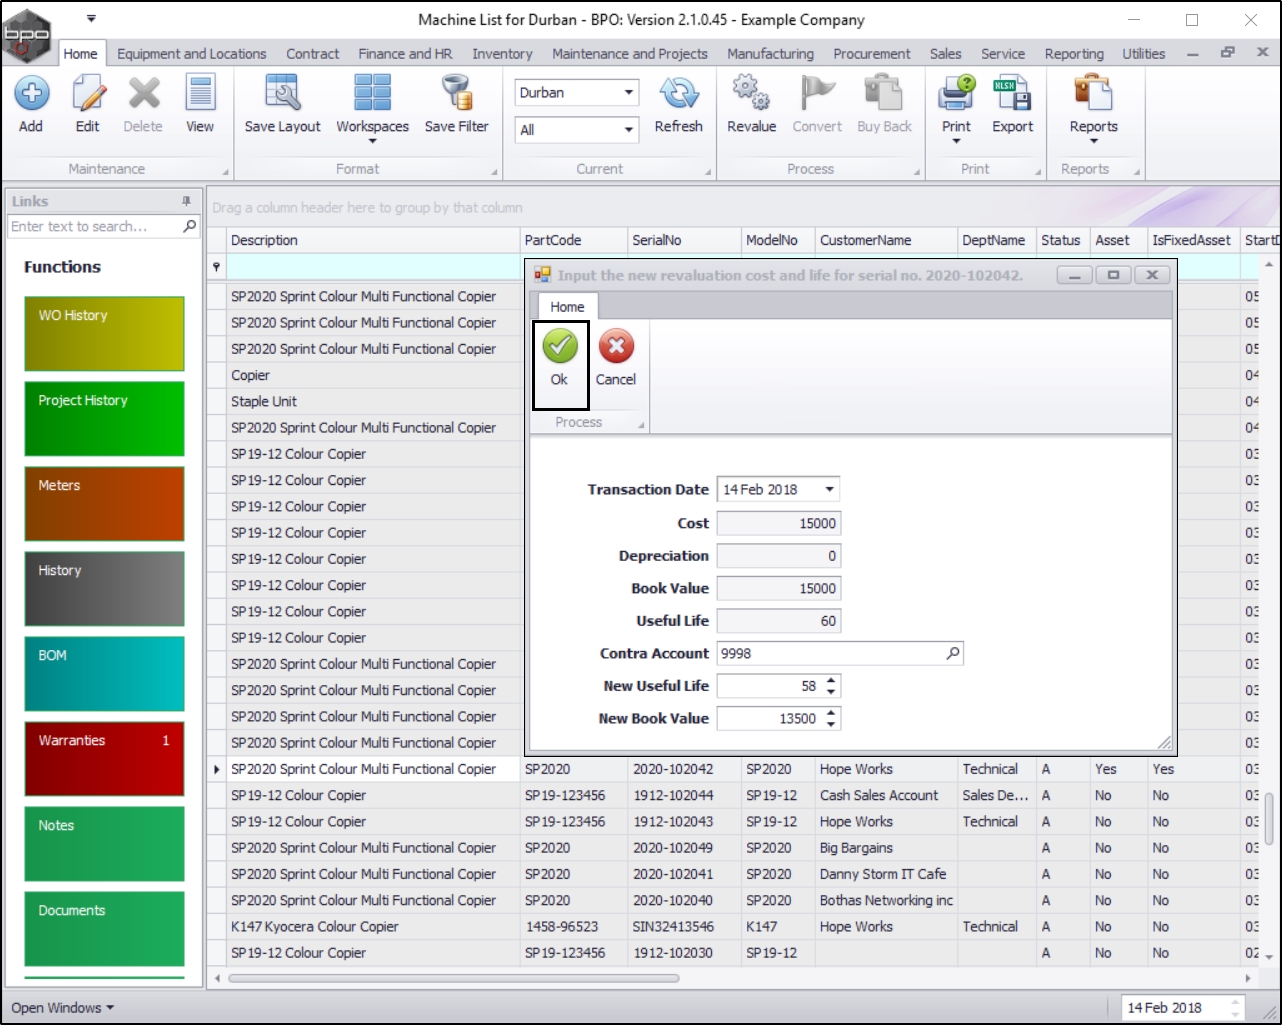Click the Edit pencil icon
This screenshot has width=1282, height=1025.
(88, 94)
